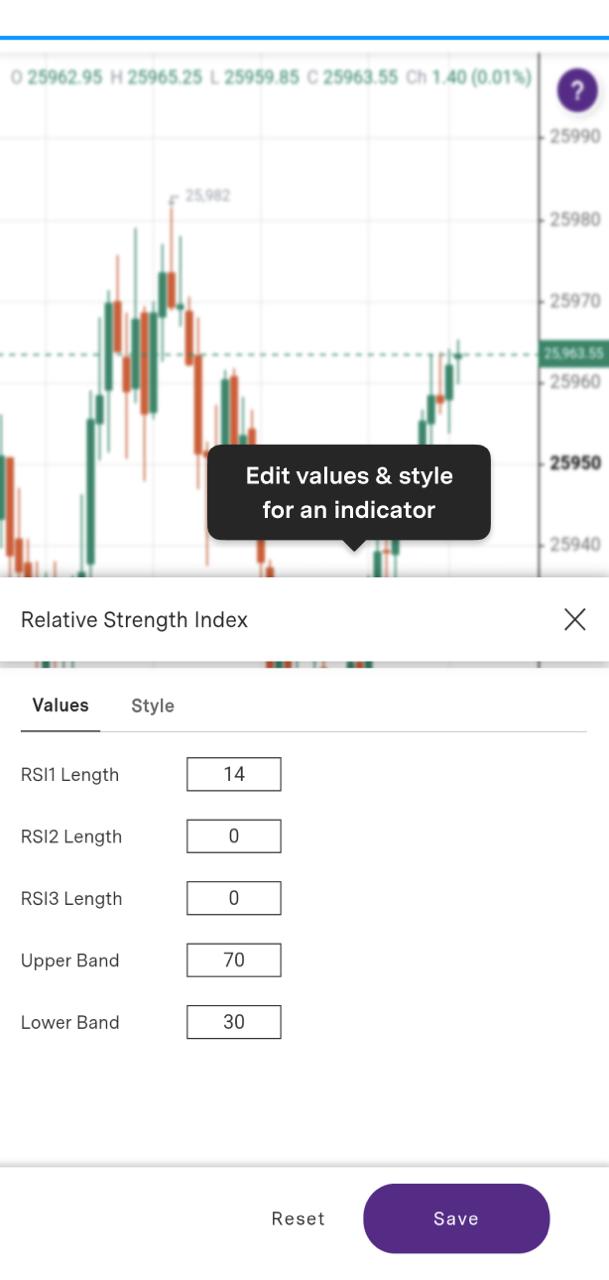Tap the bold 25950 axis label

click(x=575, y=463)
